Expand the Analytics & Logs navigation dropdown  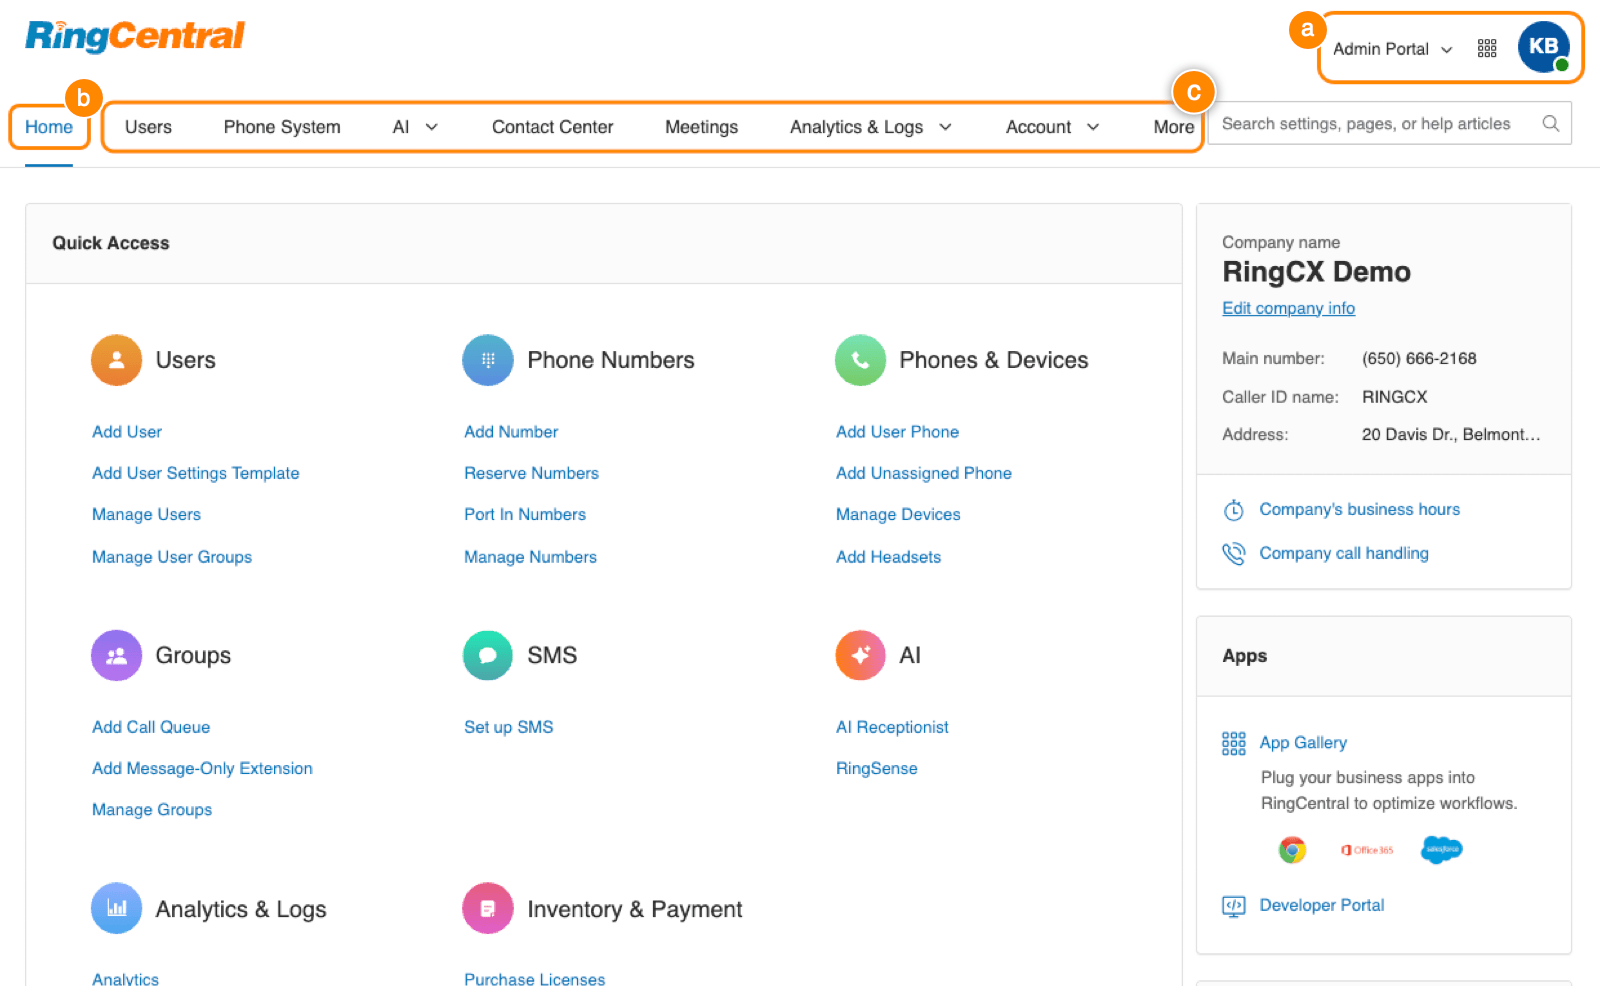(870, 127)
